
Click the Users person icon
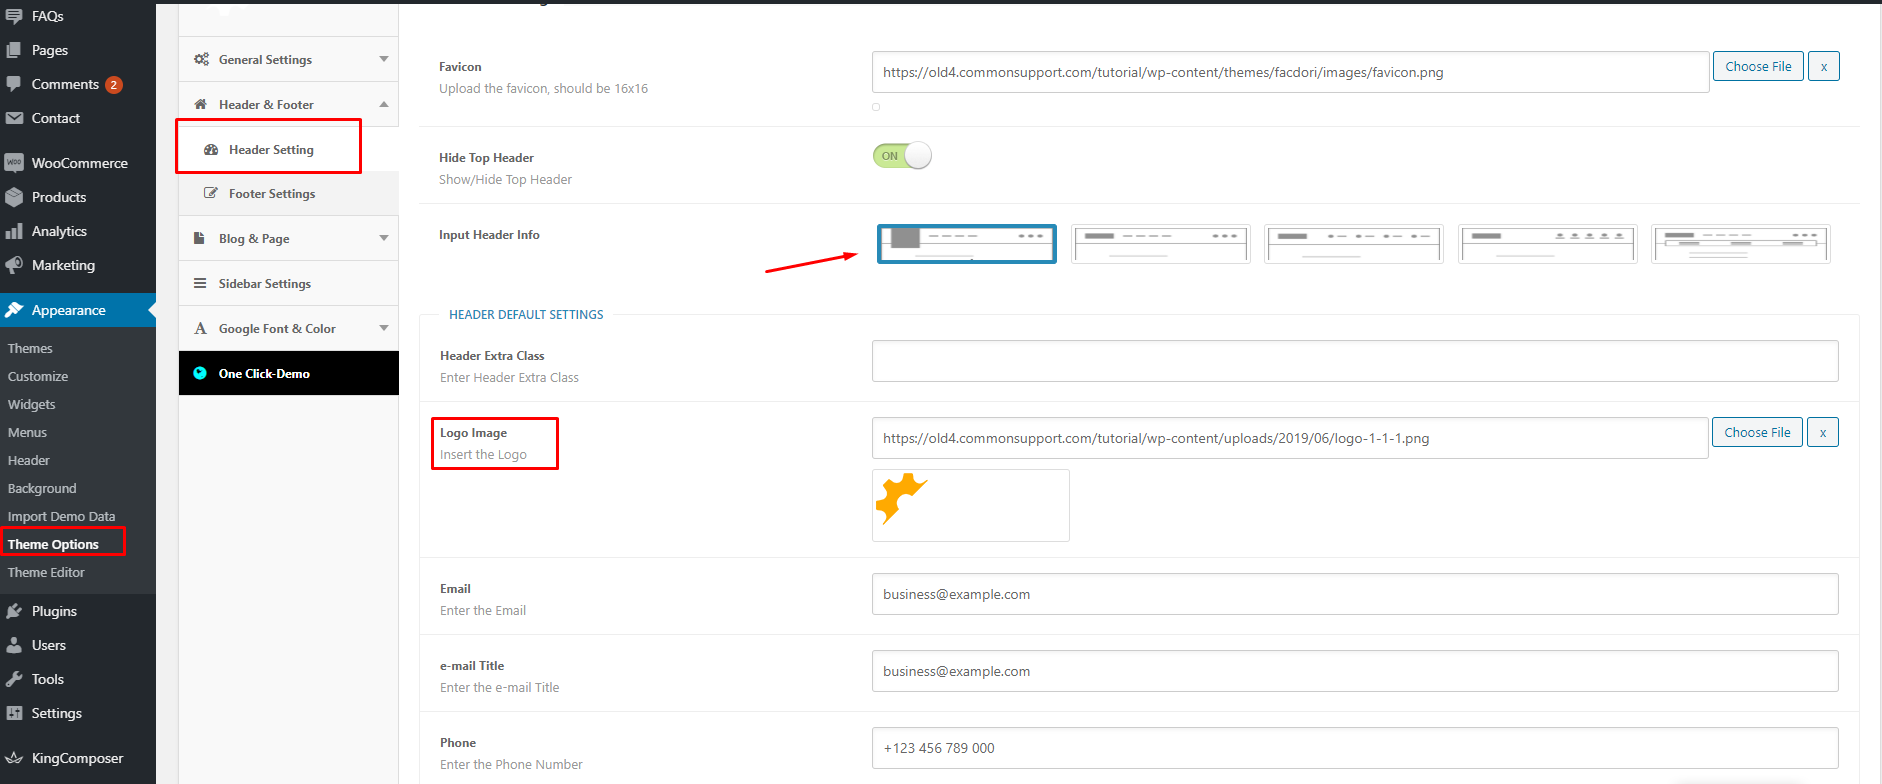[x=14, y=645]
